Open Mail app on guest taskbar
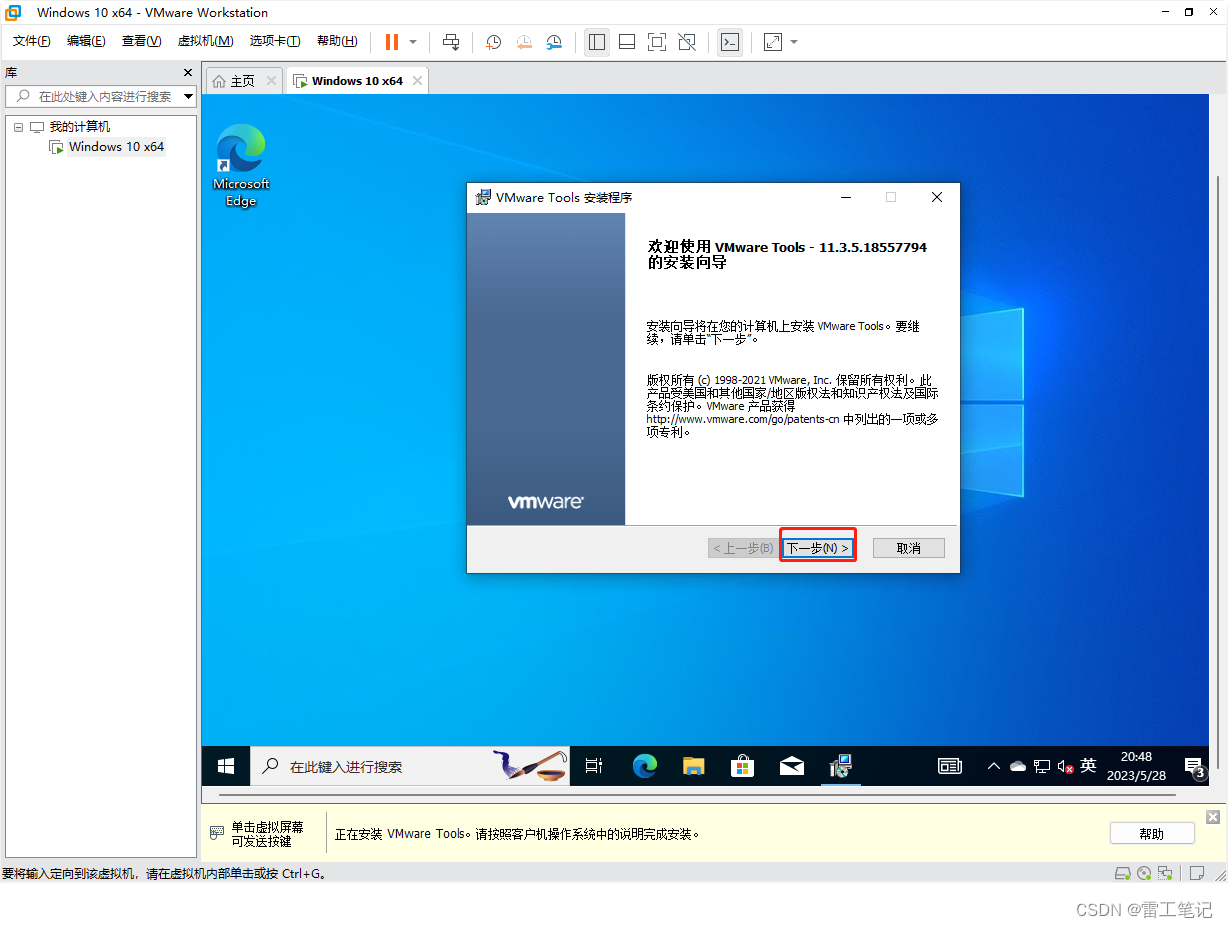Viewport: 1228px width, 928px height. tap(792, 766)
